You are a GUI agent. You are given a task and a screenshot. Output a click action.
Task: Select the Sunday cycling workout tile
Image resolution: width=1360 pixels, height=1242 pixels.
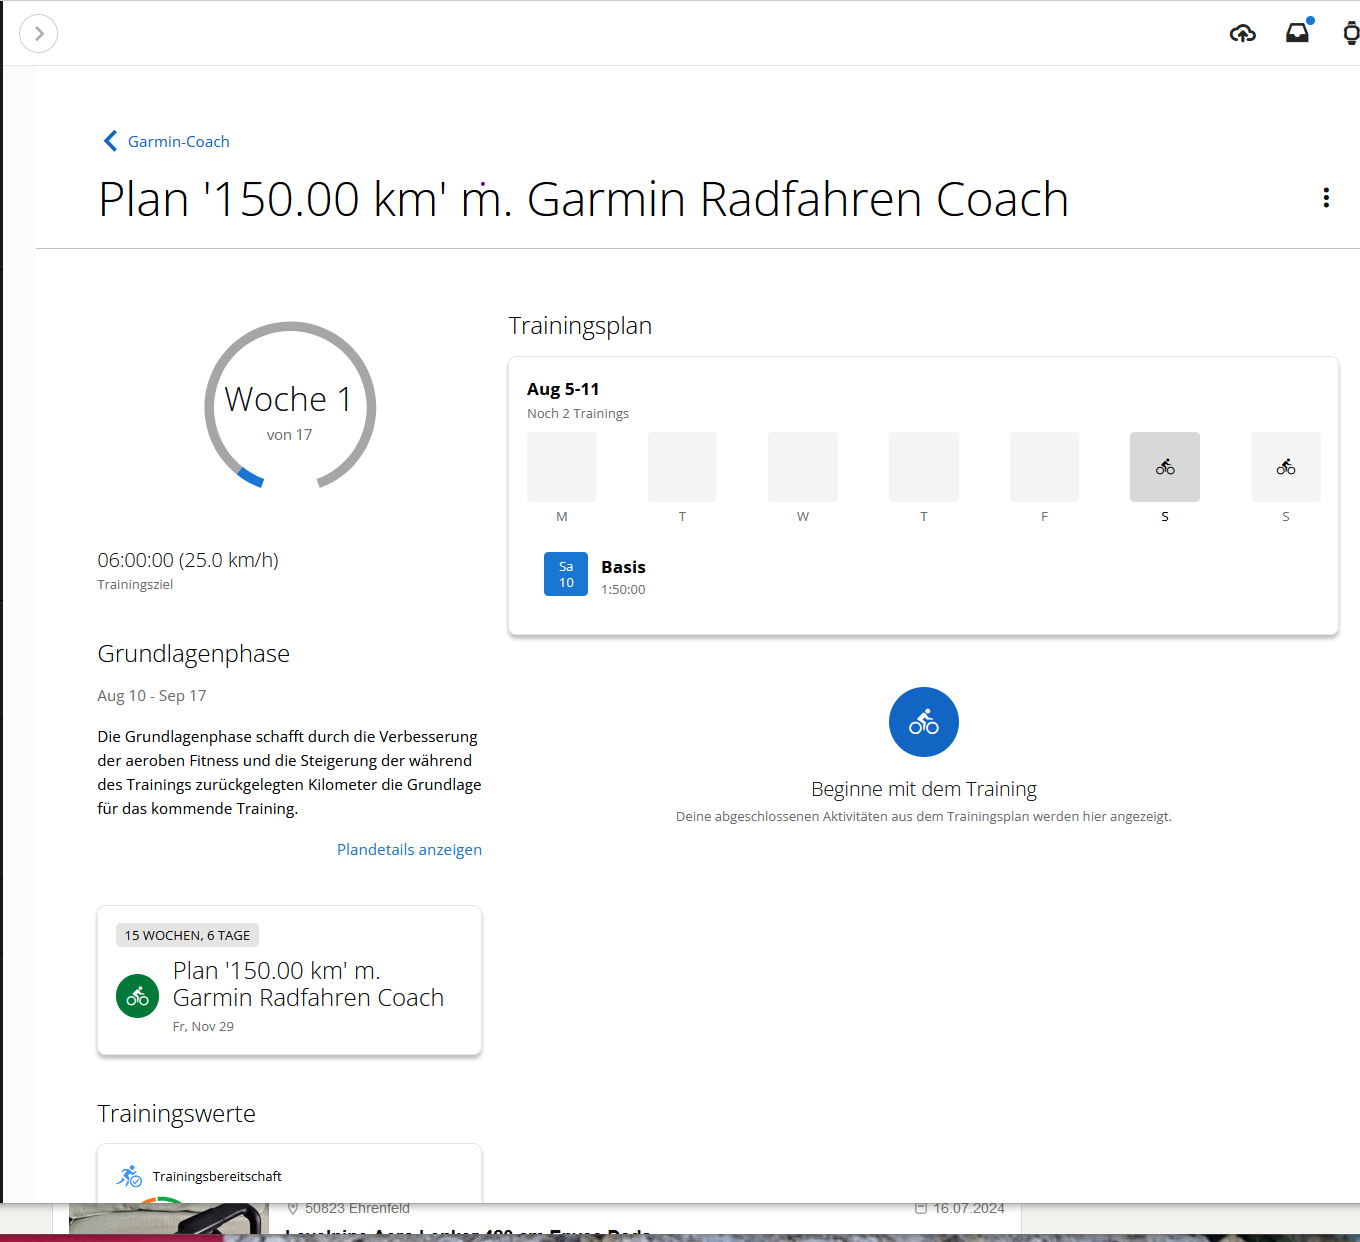click(1286, 467)
